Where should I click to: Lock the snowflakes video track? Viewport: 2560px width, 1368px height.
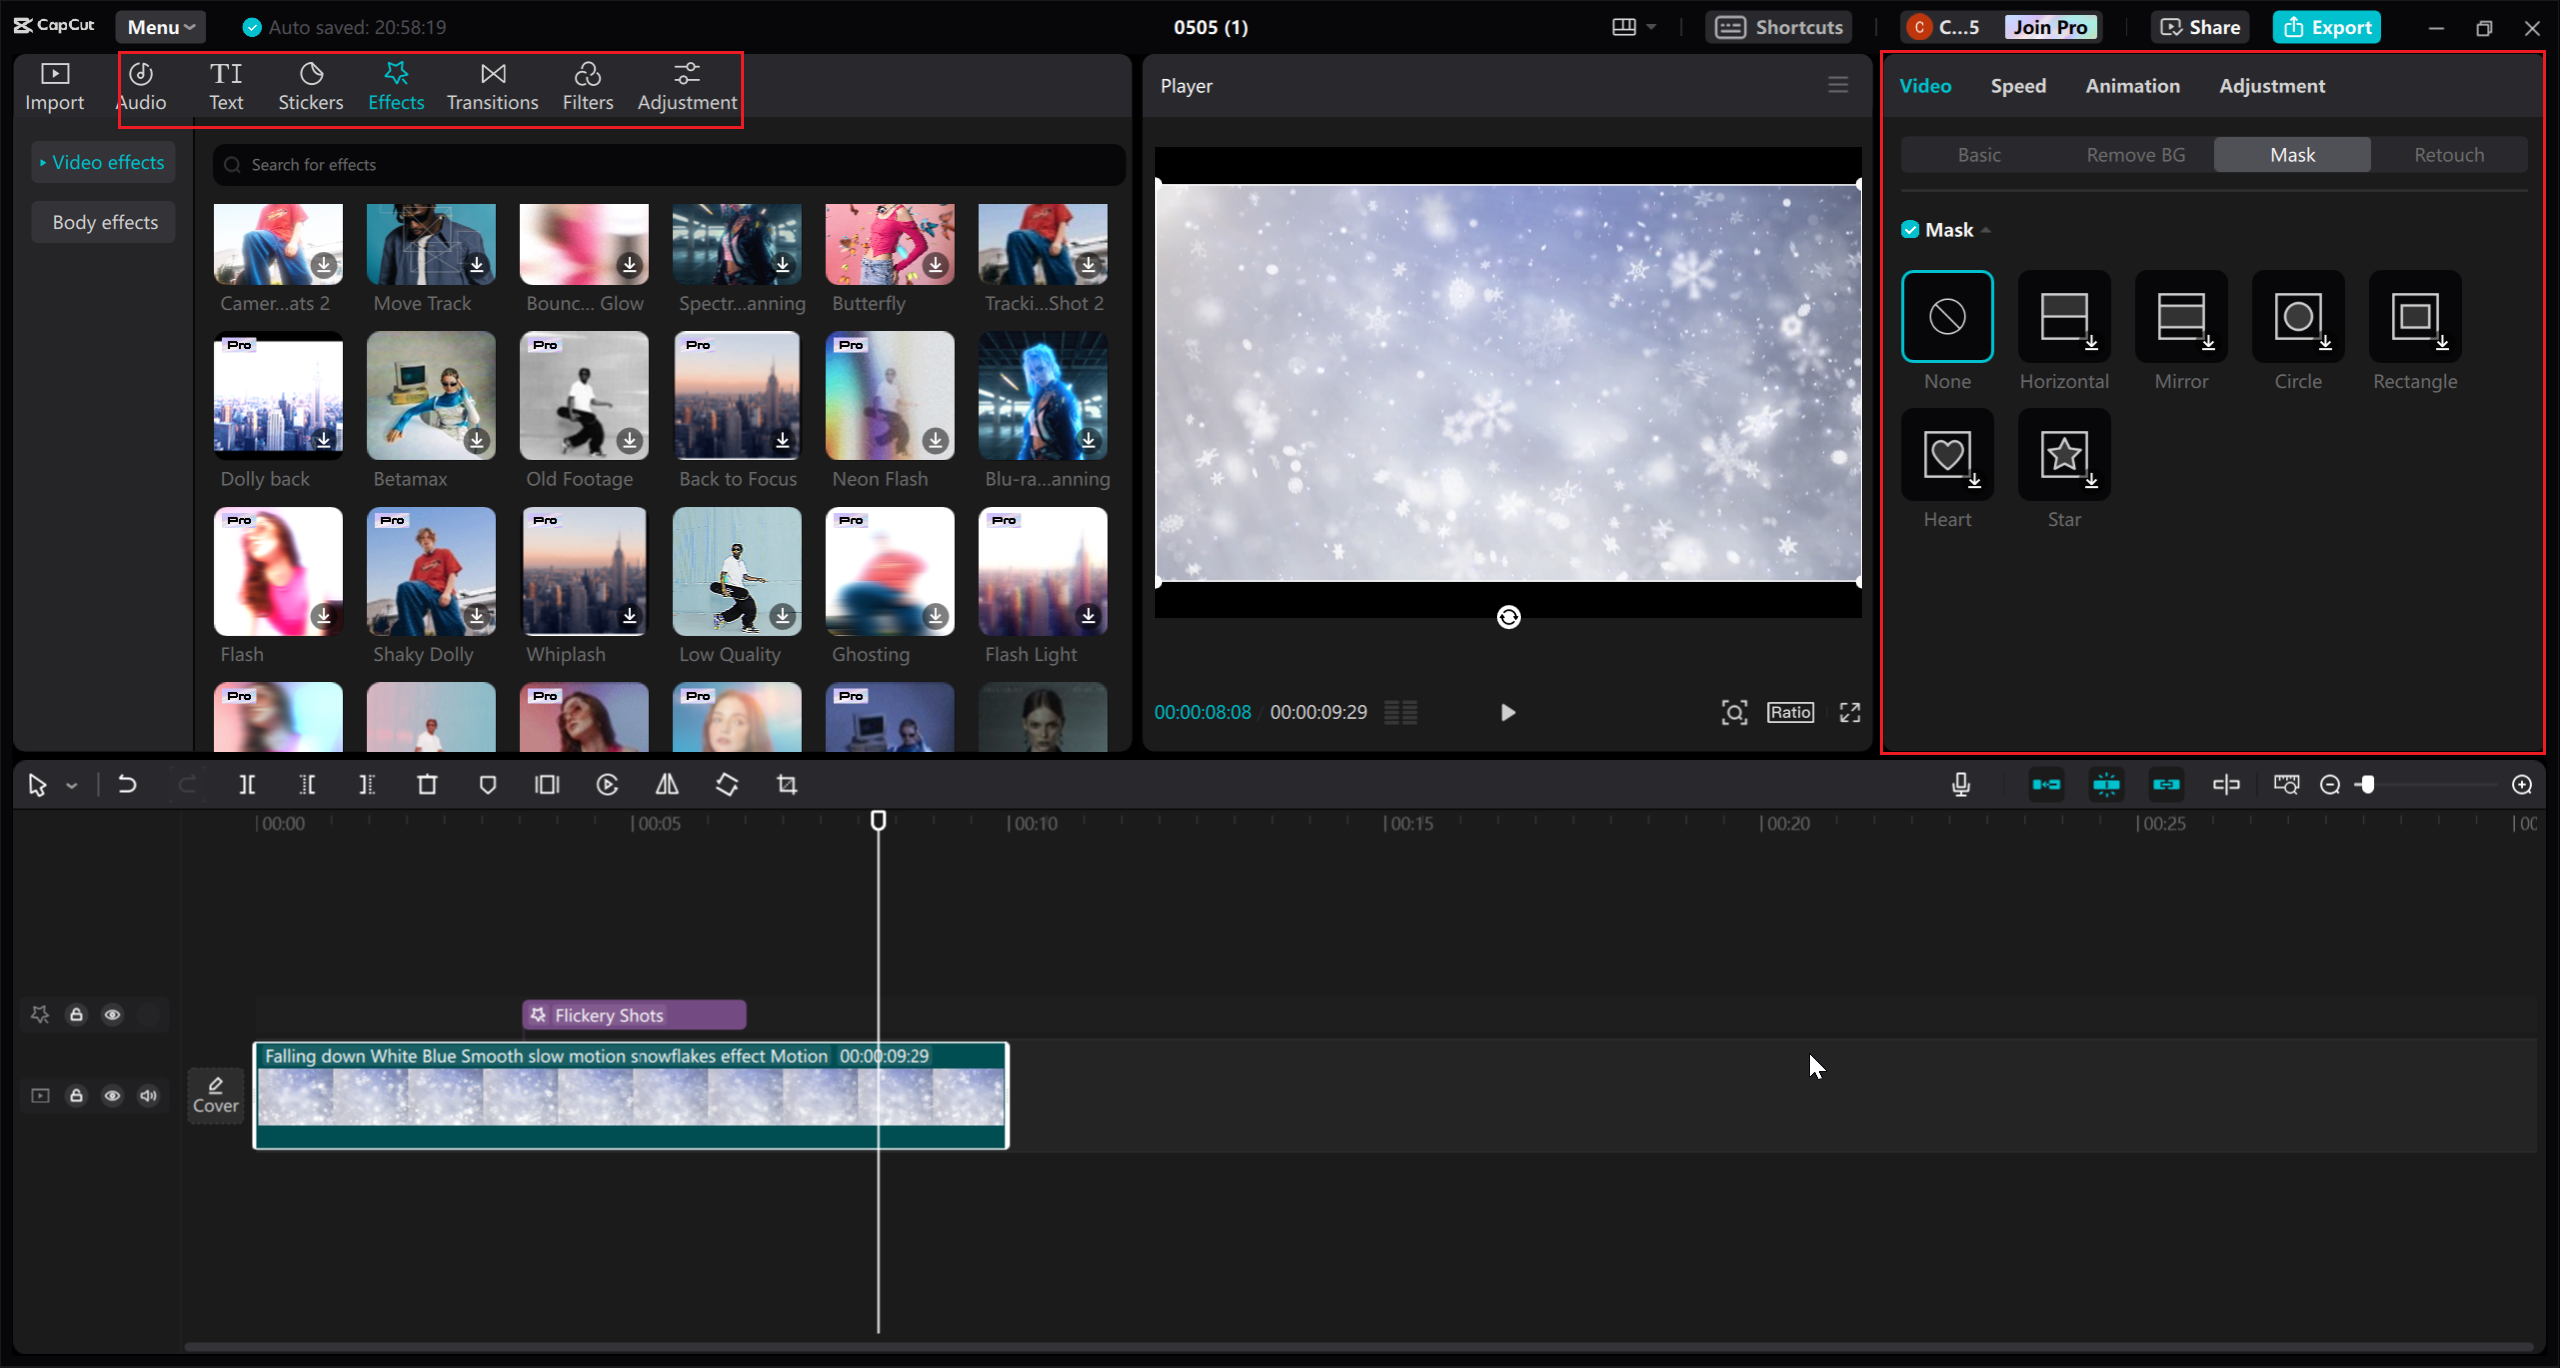coord(76,1095)
